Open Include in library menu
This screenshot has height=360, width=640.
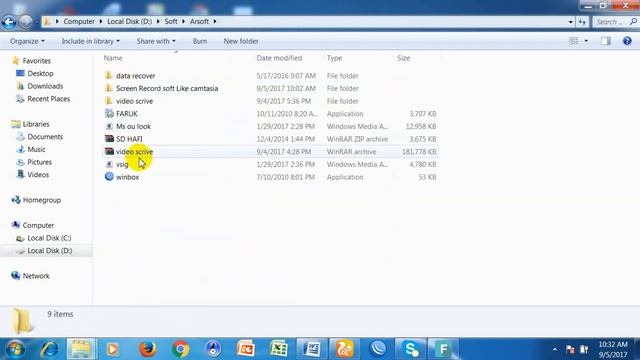pyautogui.click(x=91, y=41)
